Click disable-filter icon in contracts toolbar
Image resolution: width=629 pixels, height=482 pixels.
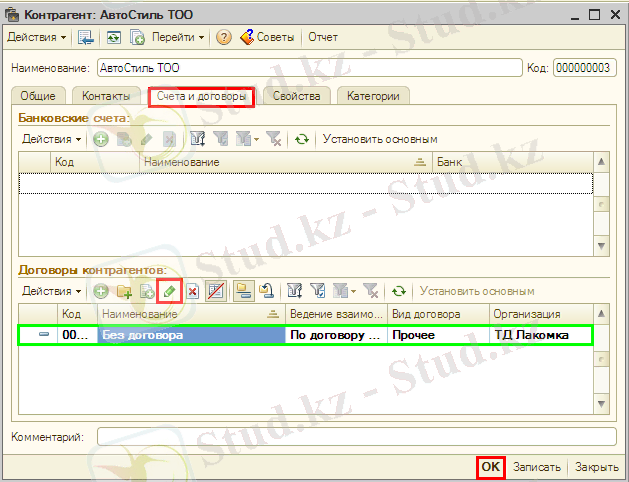[x=371, y=291]
